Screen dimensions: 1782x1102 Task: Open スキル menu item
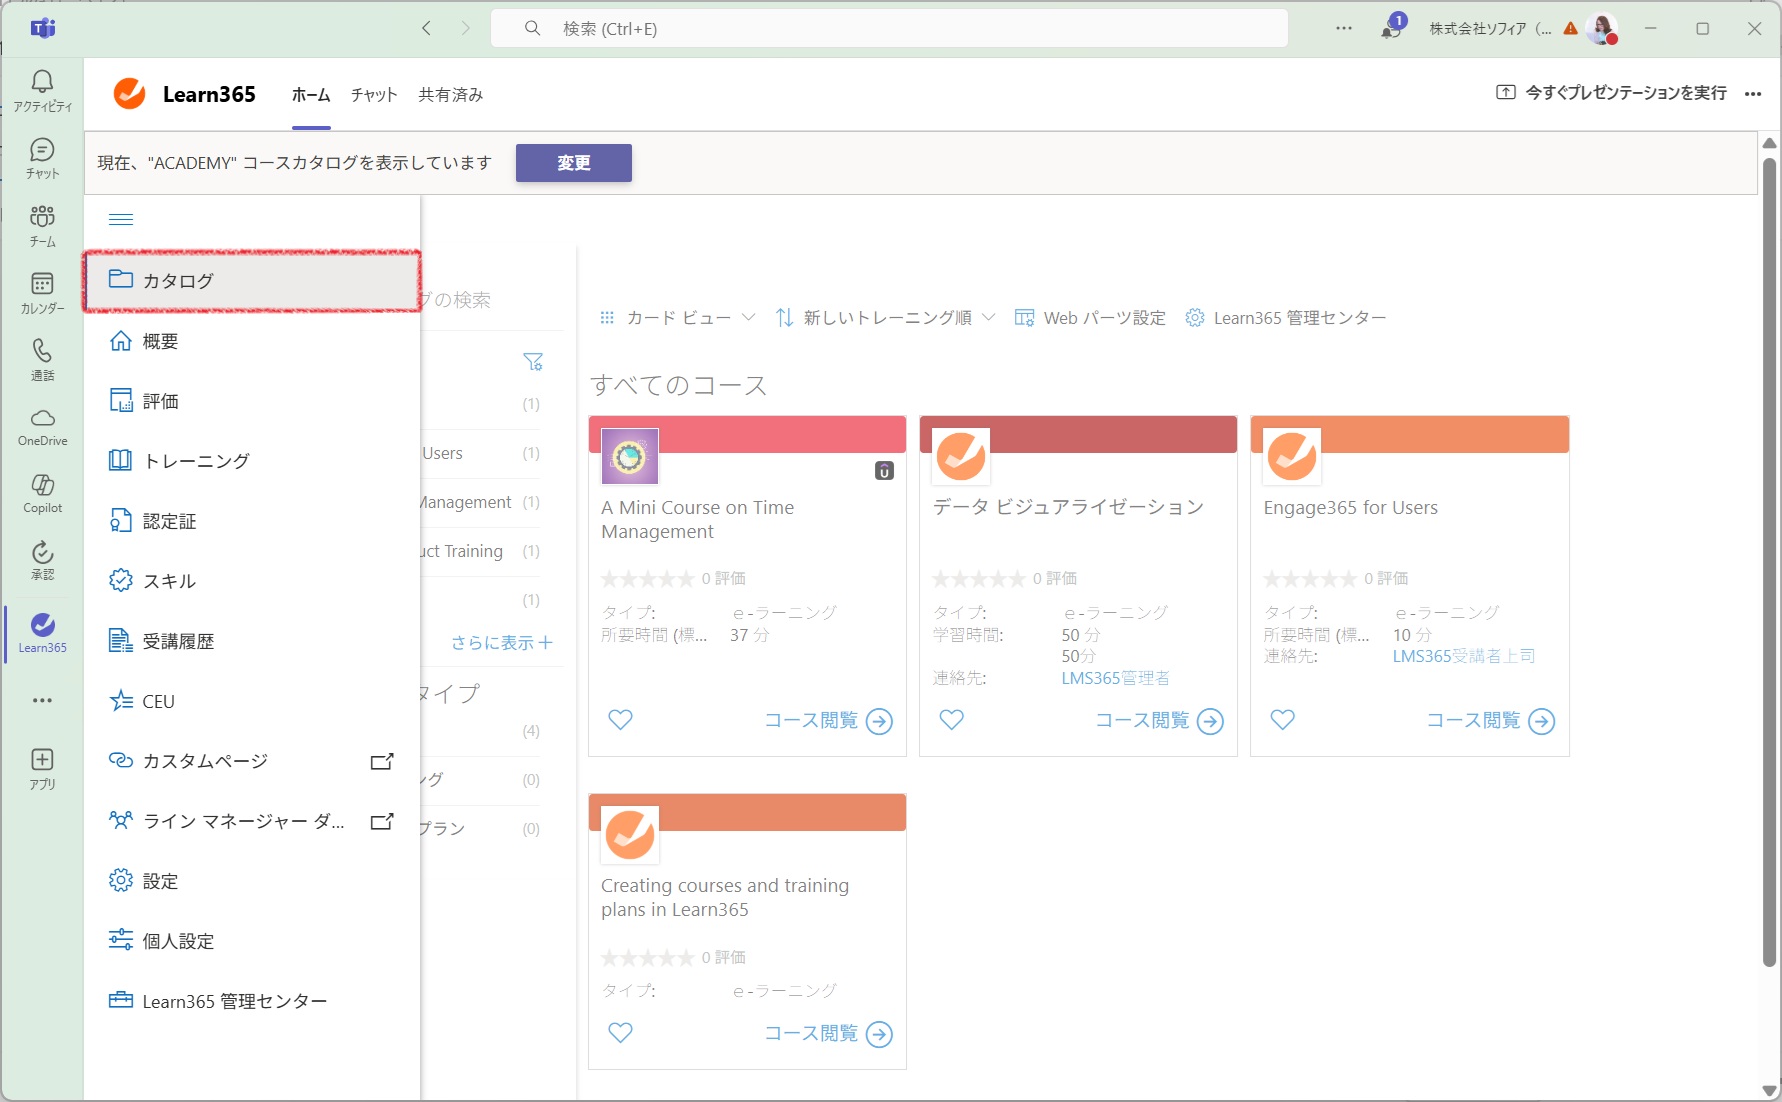pyautogui.click(x=251, y=581)
